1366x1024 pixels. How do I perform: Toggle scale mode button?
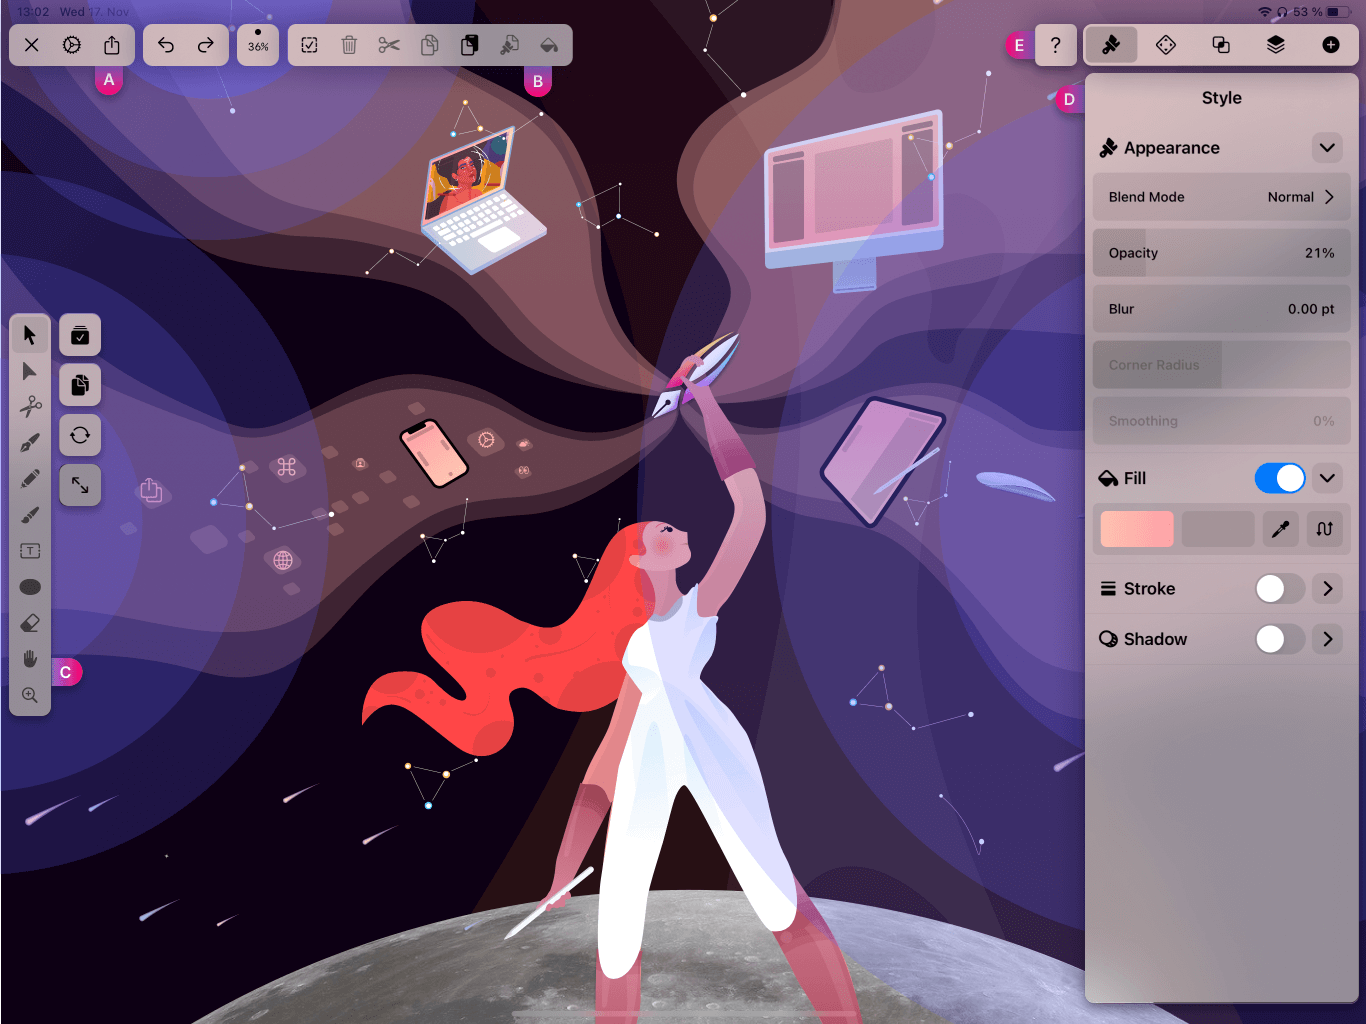tap(80, 485)
